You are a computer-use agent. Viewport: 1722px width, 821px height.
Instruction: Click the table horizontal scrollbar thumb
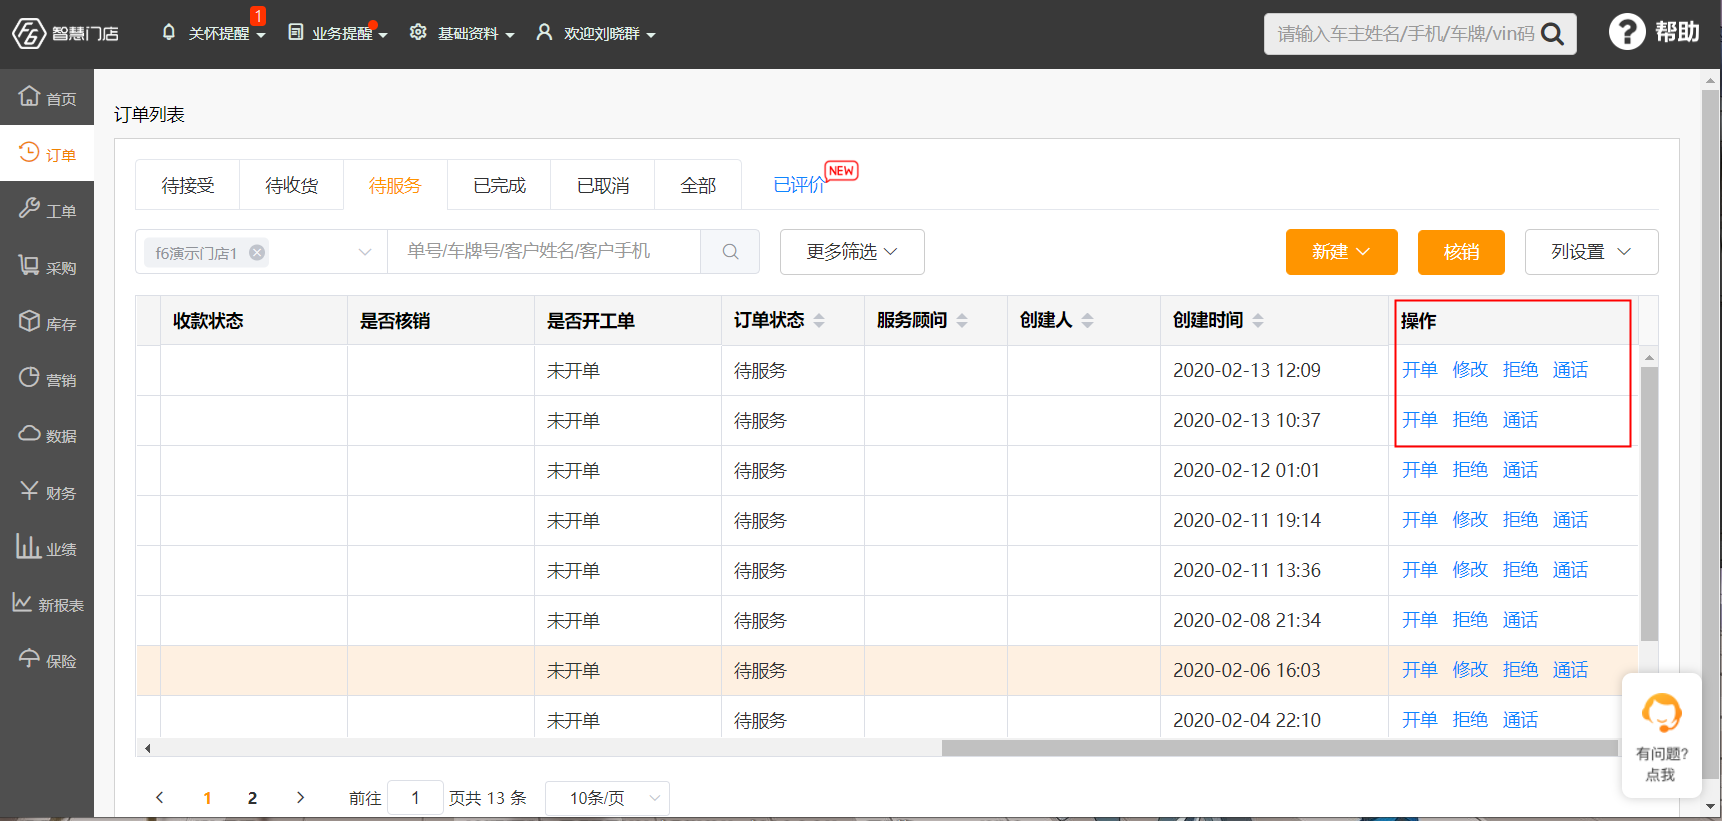[1279, 748]
